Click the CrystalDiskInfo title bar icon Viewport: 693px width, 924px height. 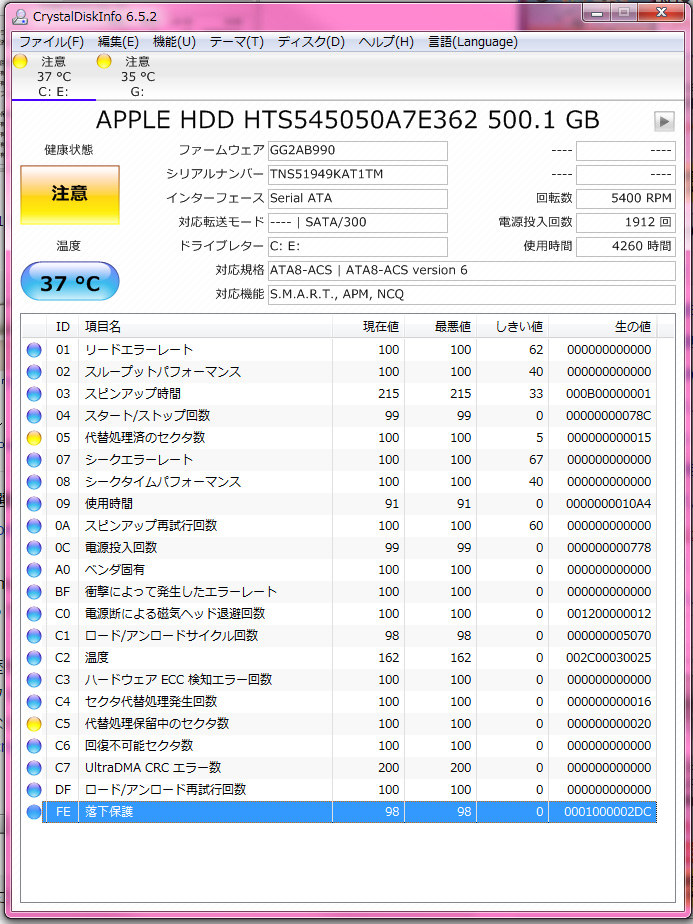pos(20,16)
